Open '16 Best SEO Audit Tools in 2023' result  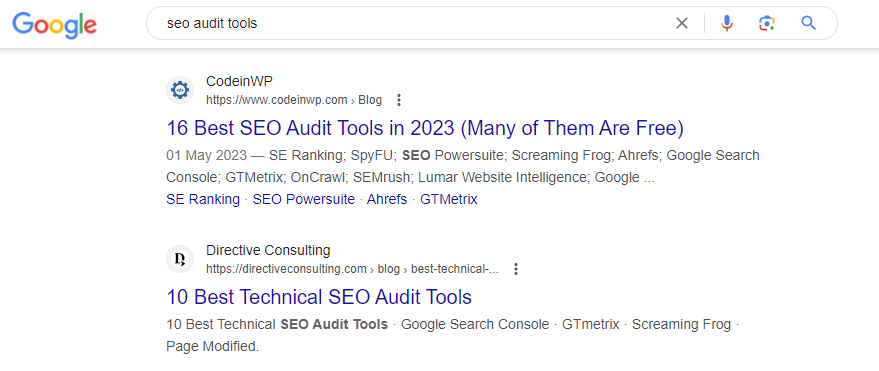coord(425,128)
